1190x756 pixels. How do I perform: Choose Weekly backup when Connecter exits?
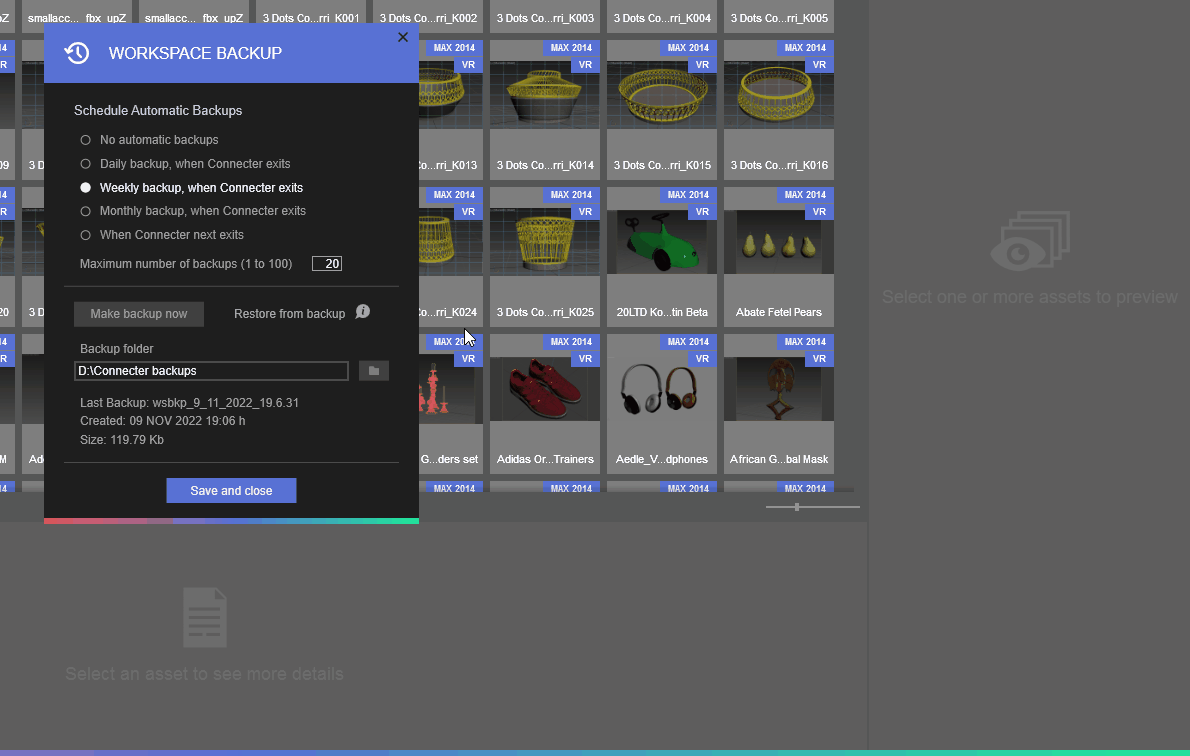pyautogui.click(x=86, y=188)
